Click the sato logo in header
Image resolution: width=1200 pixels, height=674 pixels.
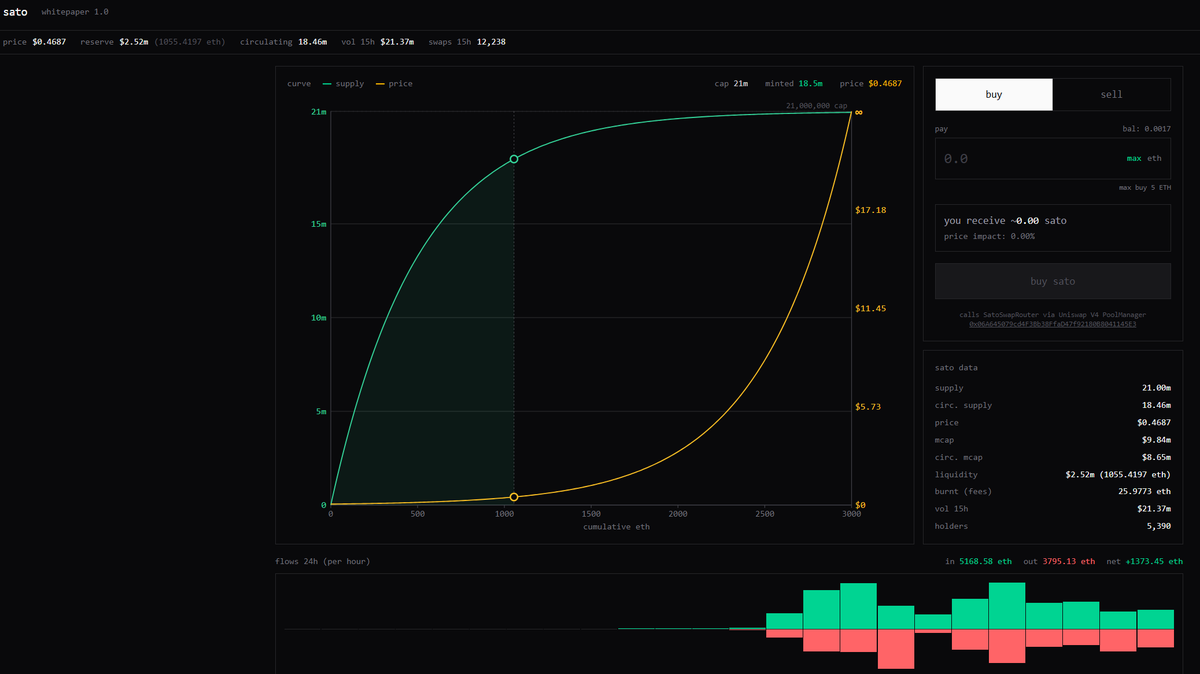coord(14,12)
